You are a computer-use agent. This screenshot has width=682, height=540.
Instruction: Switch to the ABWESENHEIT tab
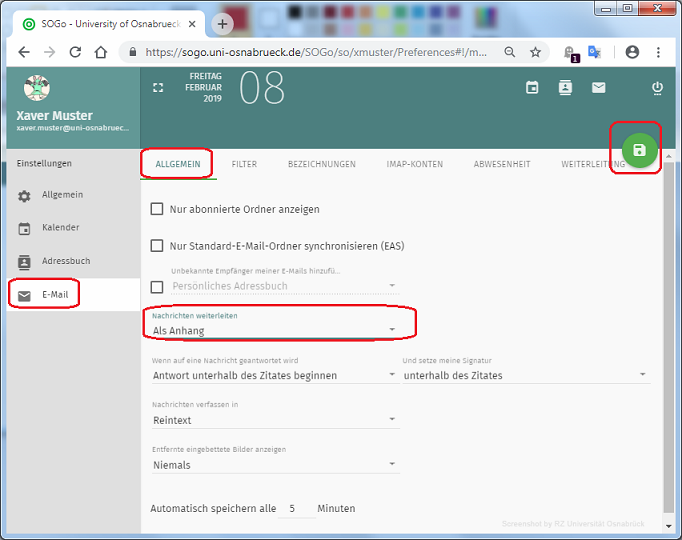[502, 164]
